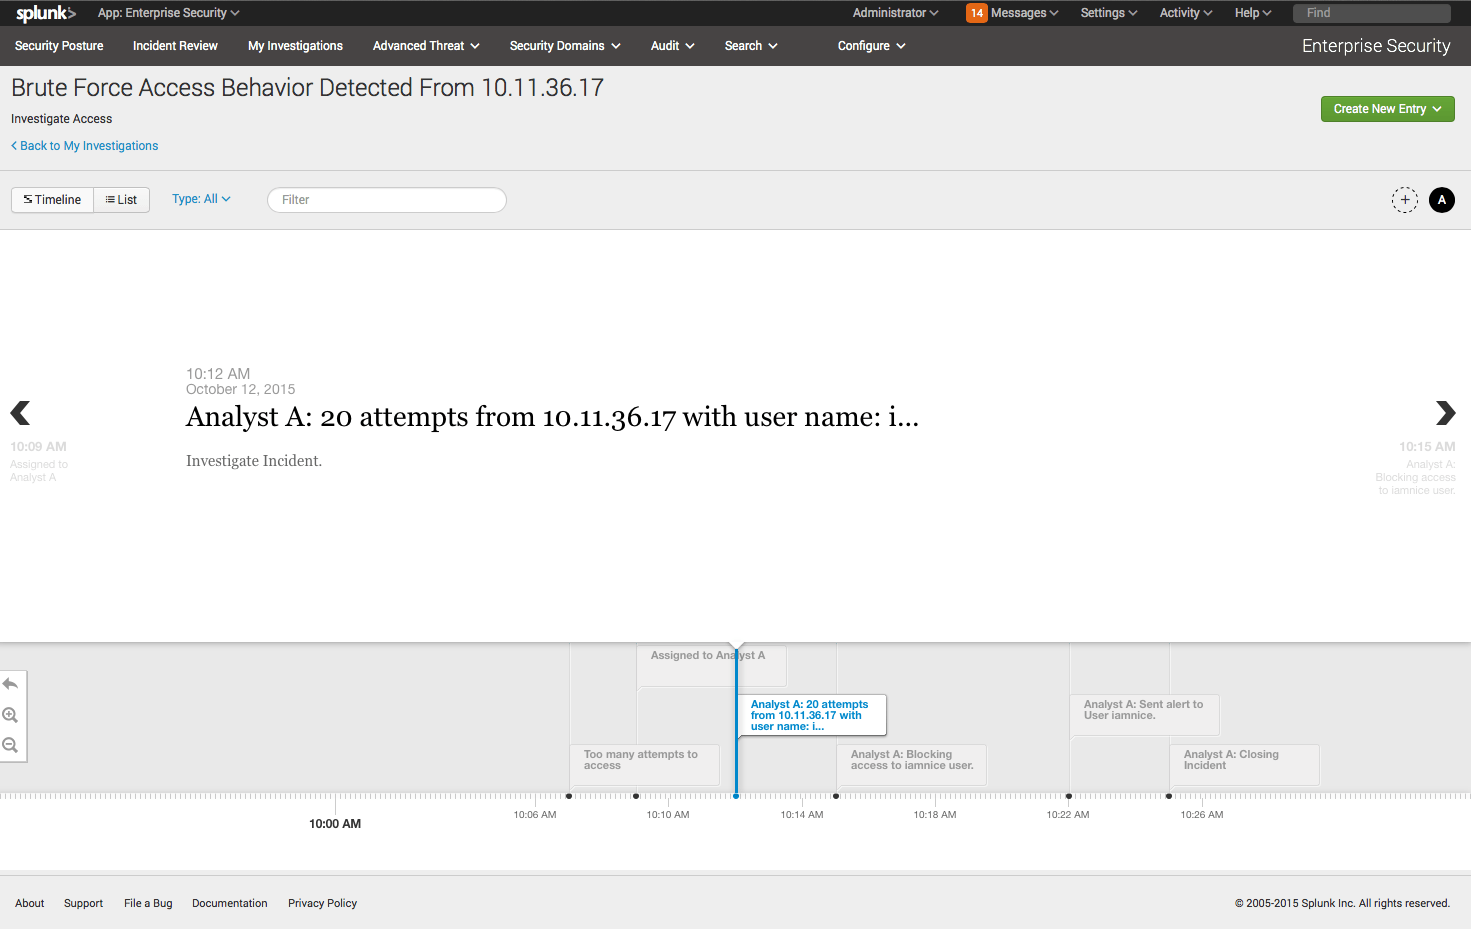Image resolution: width=1471 pixels, height=929 pixels.
Task: Open the Type: All filter dropdown
Action: click(201, 199)
